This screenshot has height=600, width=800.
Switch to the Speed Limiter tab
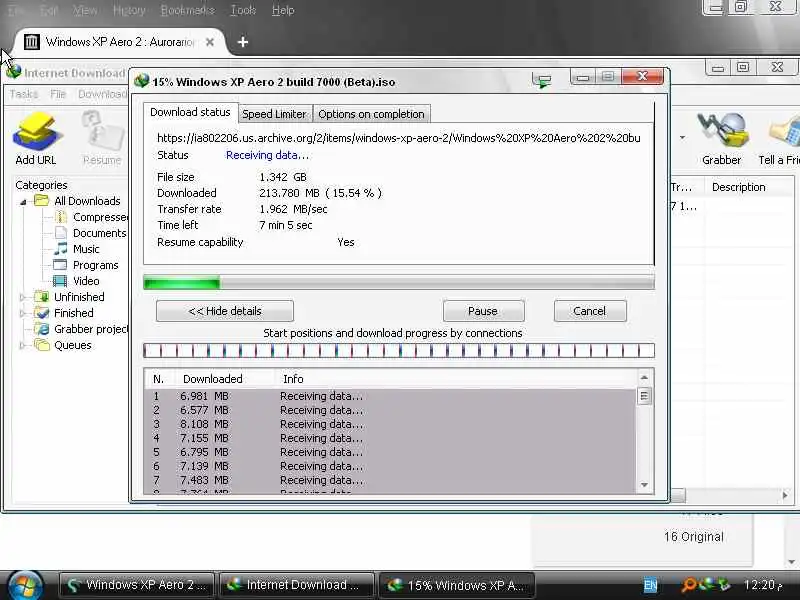(x=274, y=114)
